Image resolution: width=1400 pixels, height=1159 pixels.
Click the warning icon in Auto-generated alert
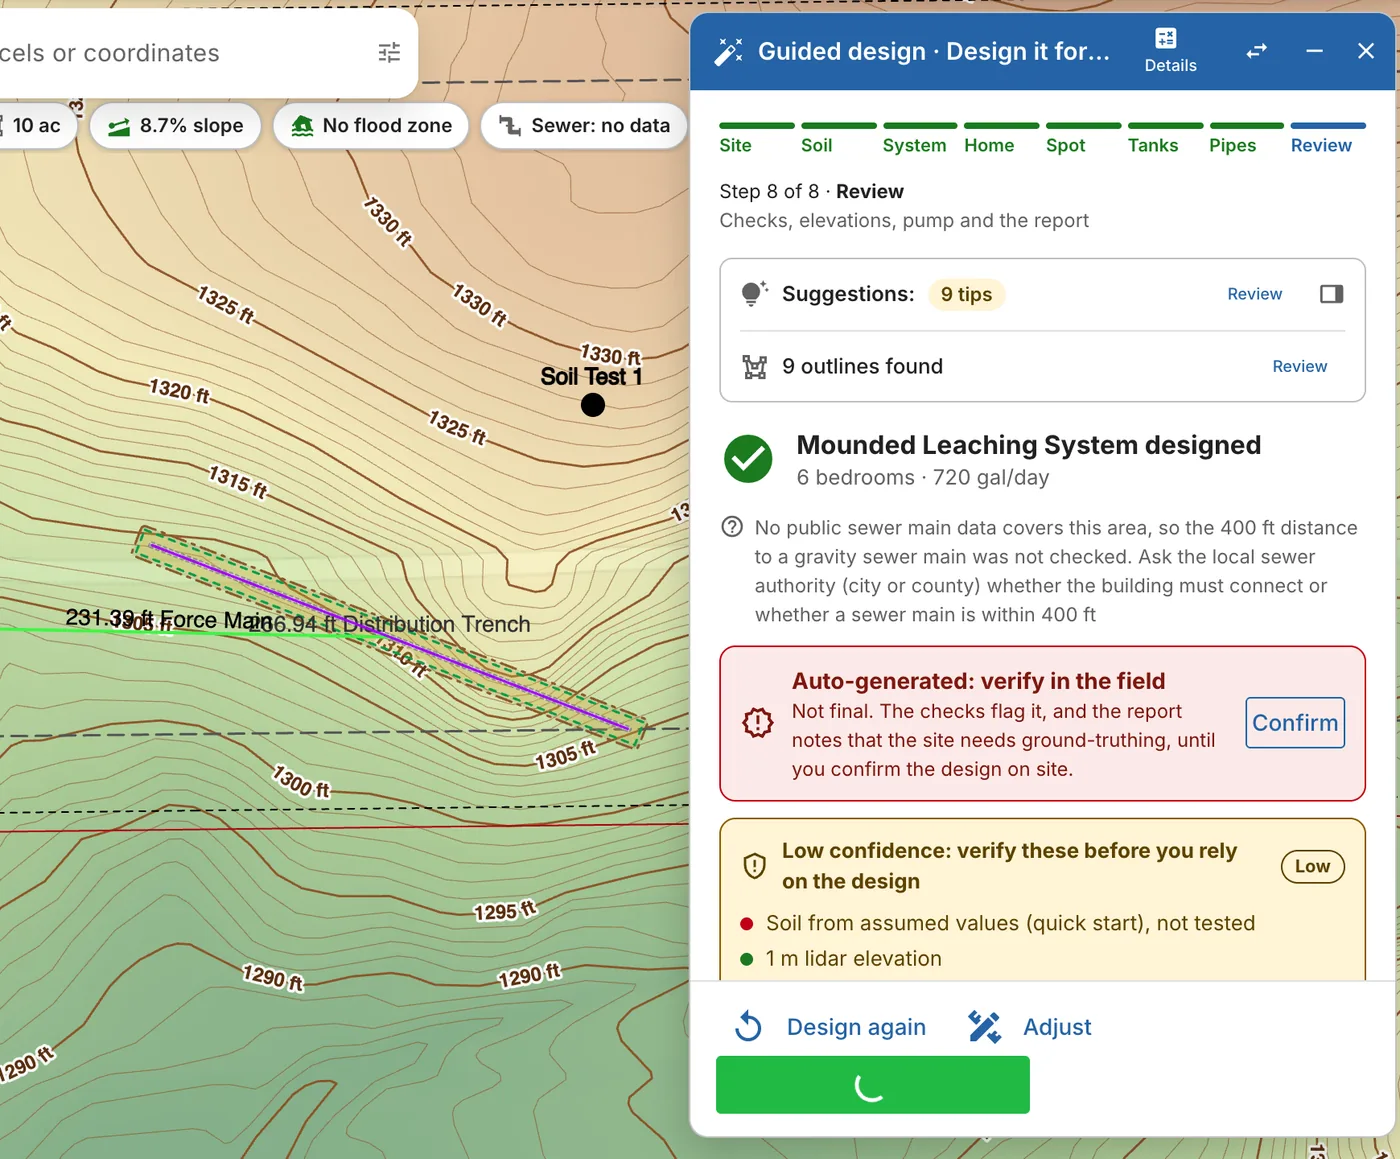point(757,723)
